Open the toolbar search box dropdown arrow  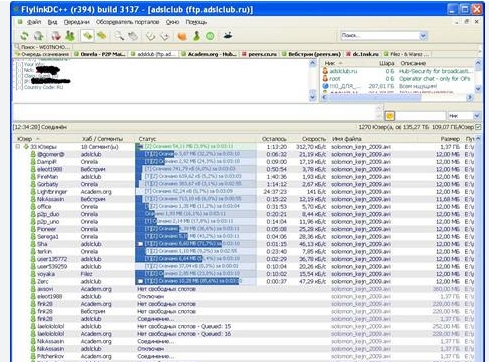423,35
